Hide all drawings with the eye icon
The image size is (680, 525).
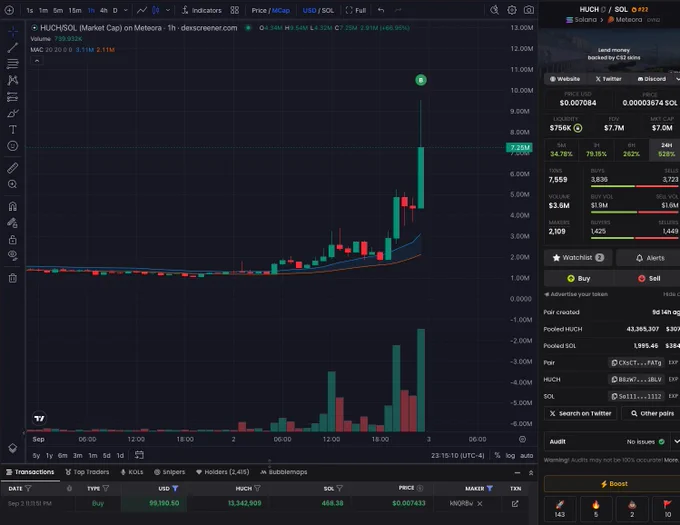coord(13,256)
